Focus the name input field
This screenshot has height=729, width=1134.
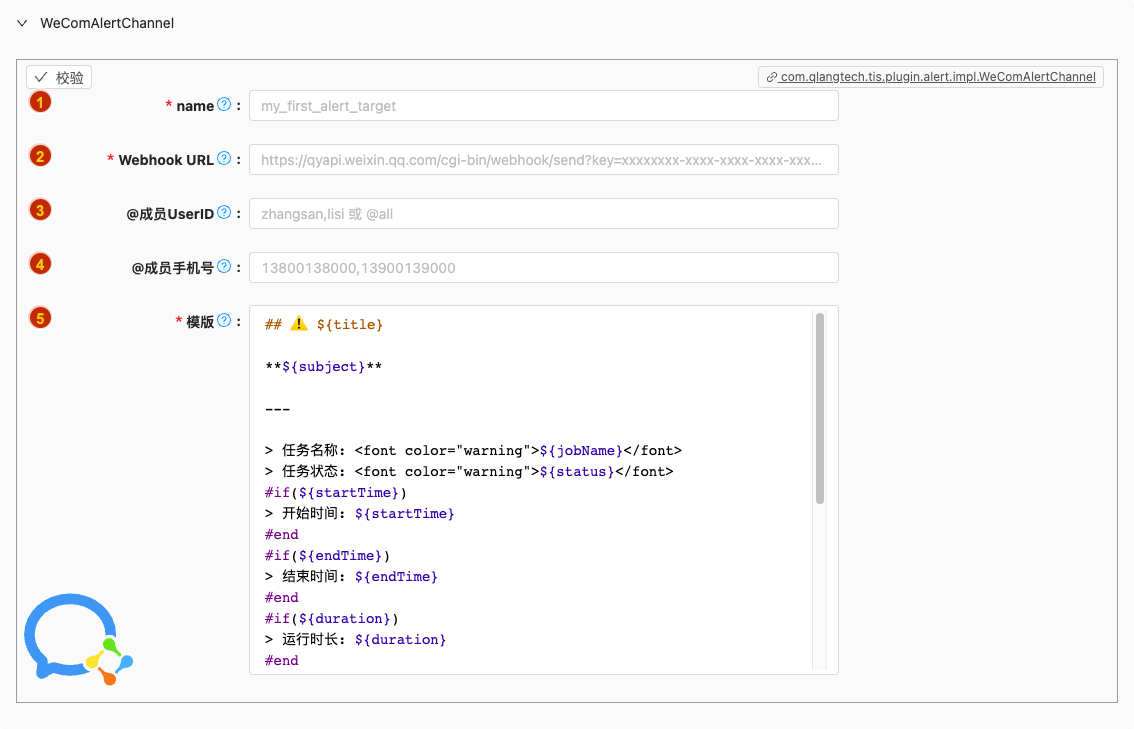click(543, 106)
